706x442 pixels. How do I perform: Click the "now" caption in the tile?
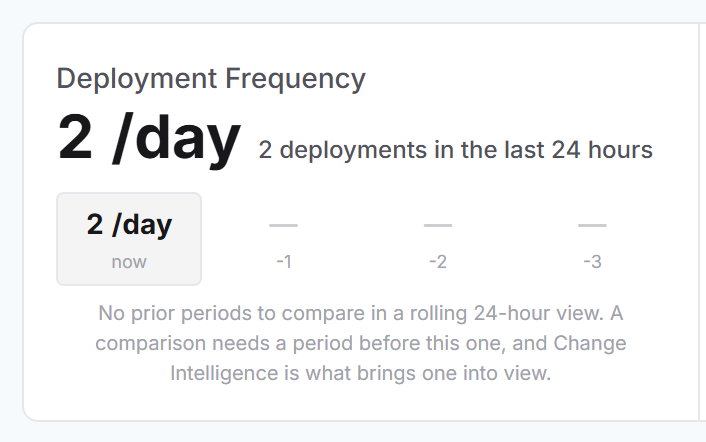coord(129,262)
